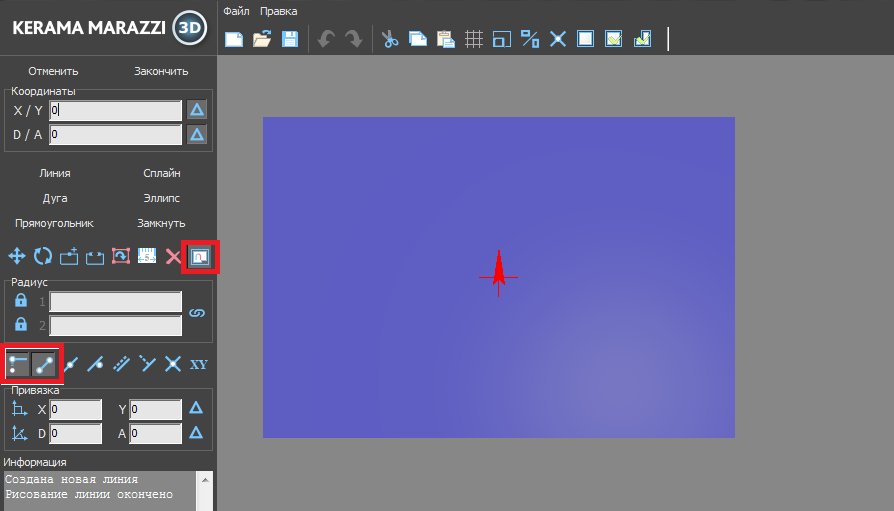Toggle the endpoint snap icon
894x511 pixels.
(x=44, y=364)
